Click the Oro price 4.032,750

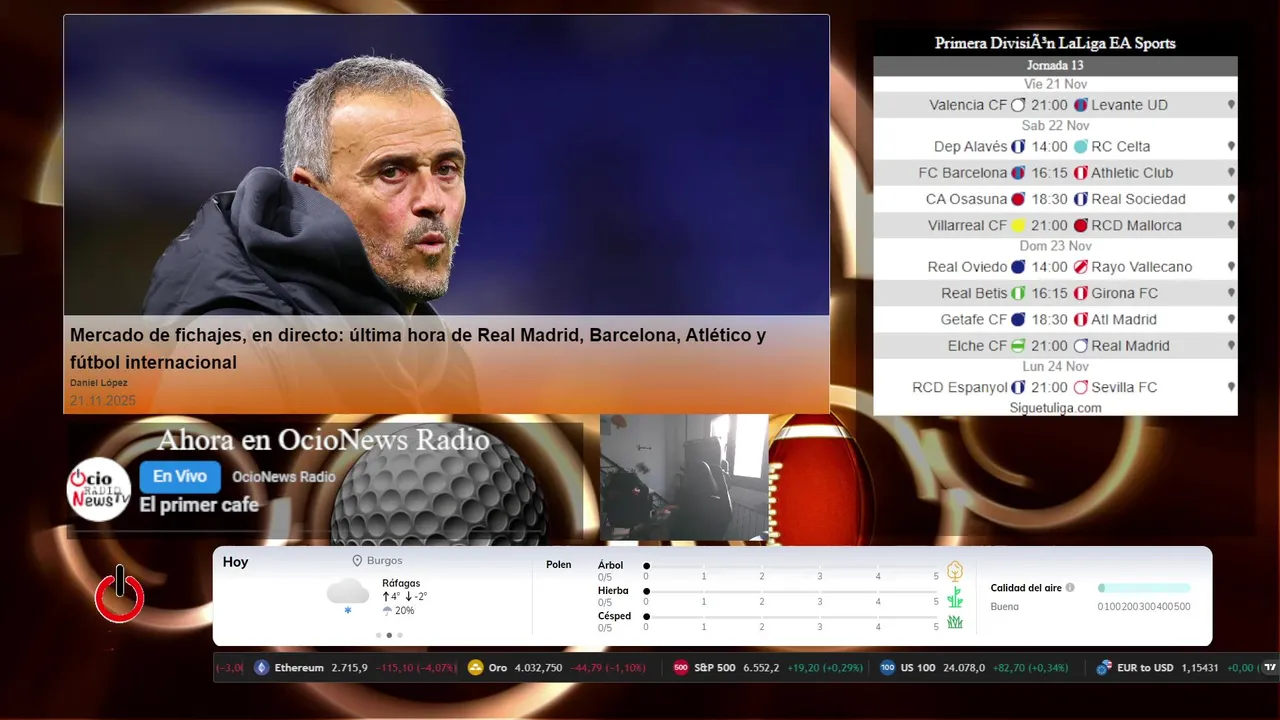tap(538, 668)
